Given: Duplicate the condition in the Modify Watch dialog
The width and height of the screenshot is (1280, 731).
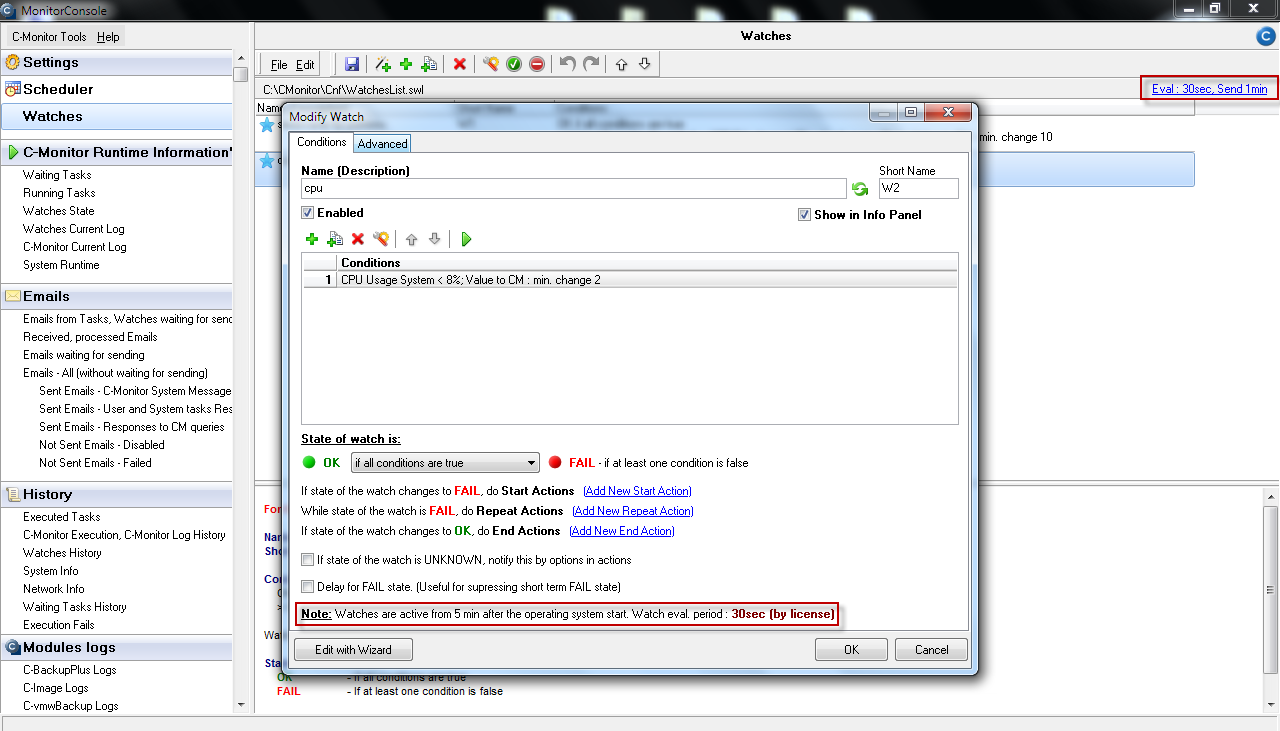Looking at the screenshot, I should click(335, 239).
